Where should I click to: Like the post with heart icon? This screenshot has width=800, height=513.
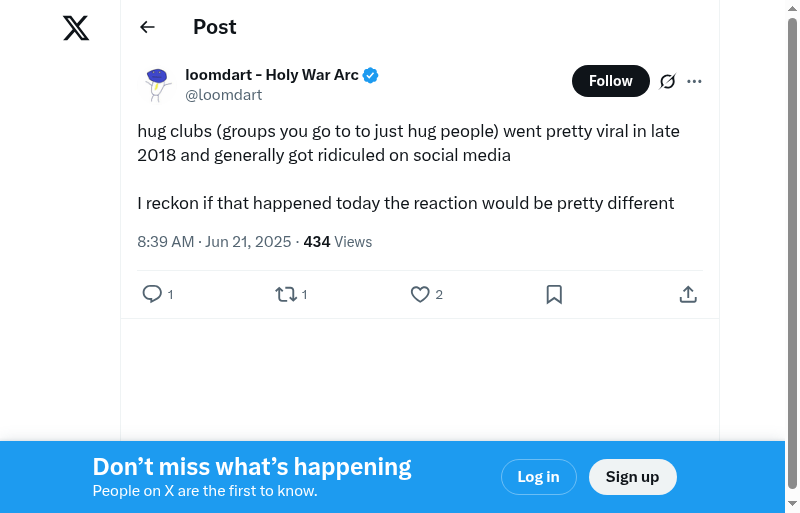tap(420, 294)
